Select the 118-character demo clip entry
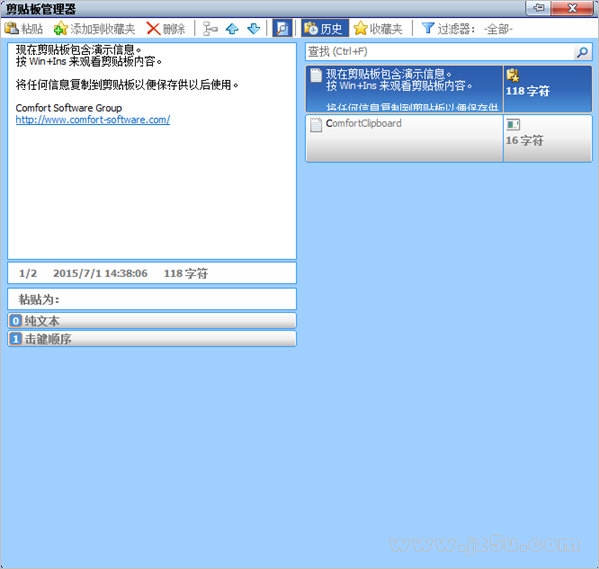This screenshot has width=599, height=569. [x=448, y=89]
